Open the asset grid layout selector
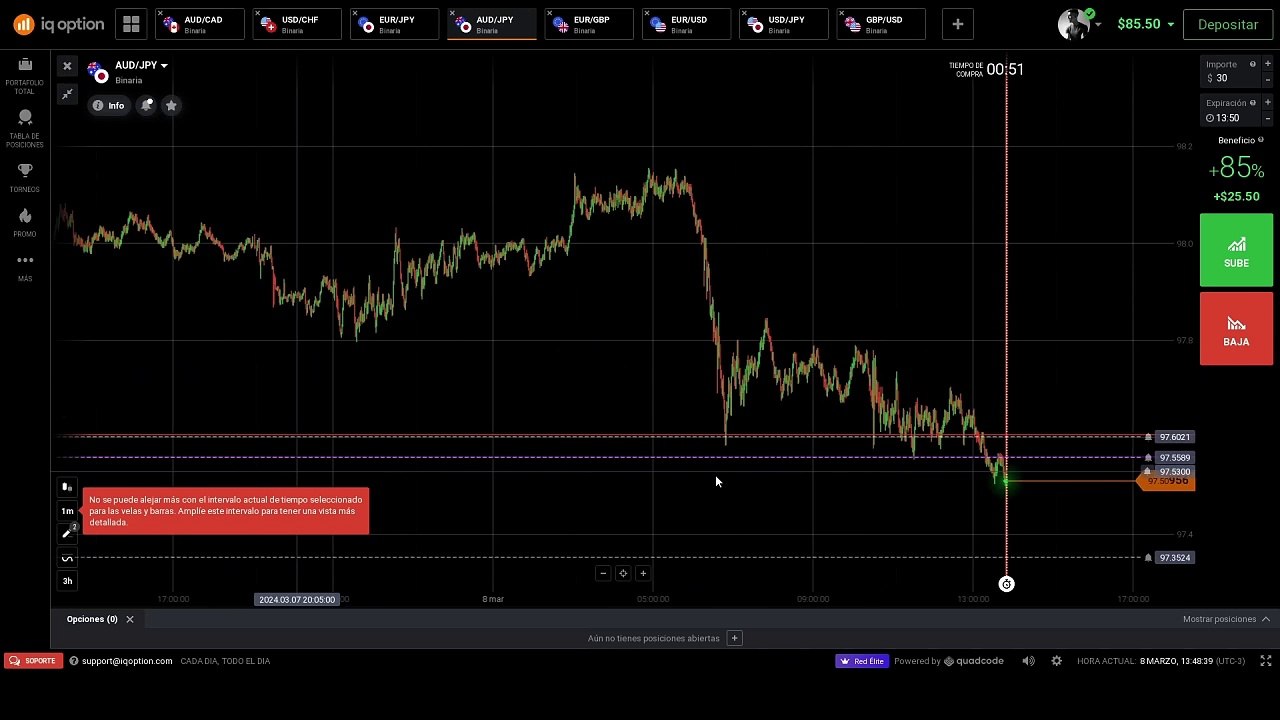This screenshot has height=720, width=1280. coord(131,24)
